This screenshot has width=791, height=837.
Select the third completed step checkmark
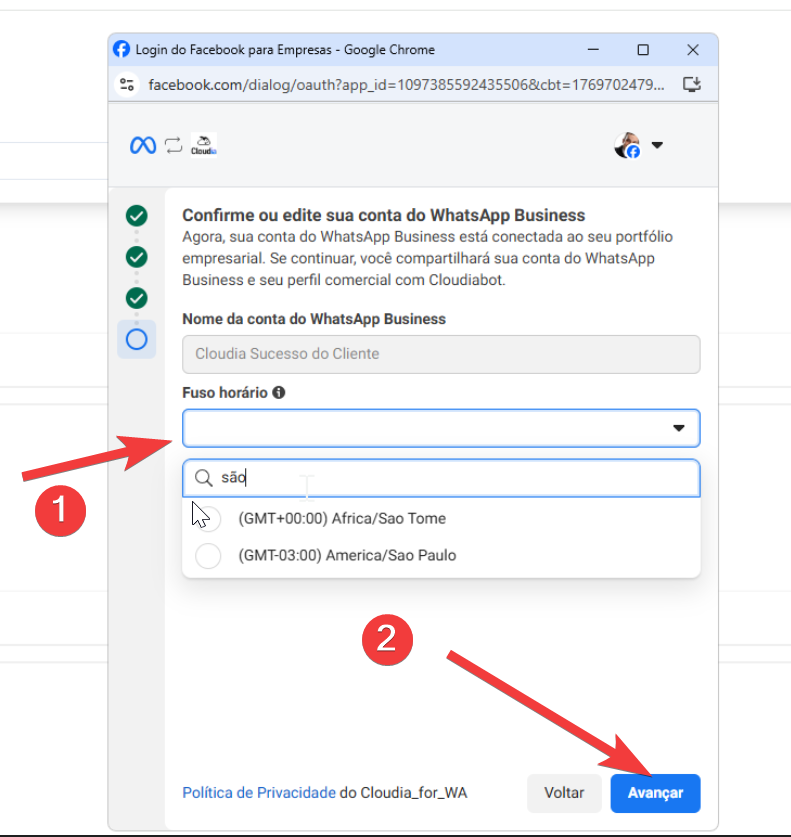137,298
